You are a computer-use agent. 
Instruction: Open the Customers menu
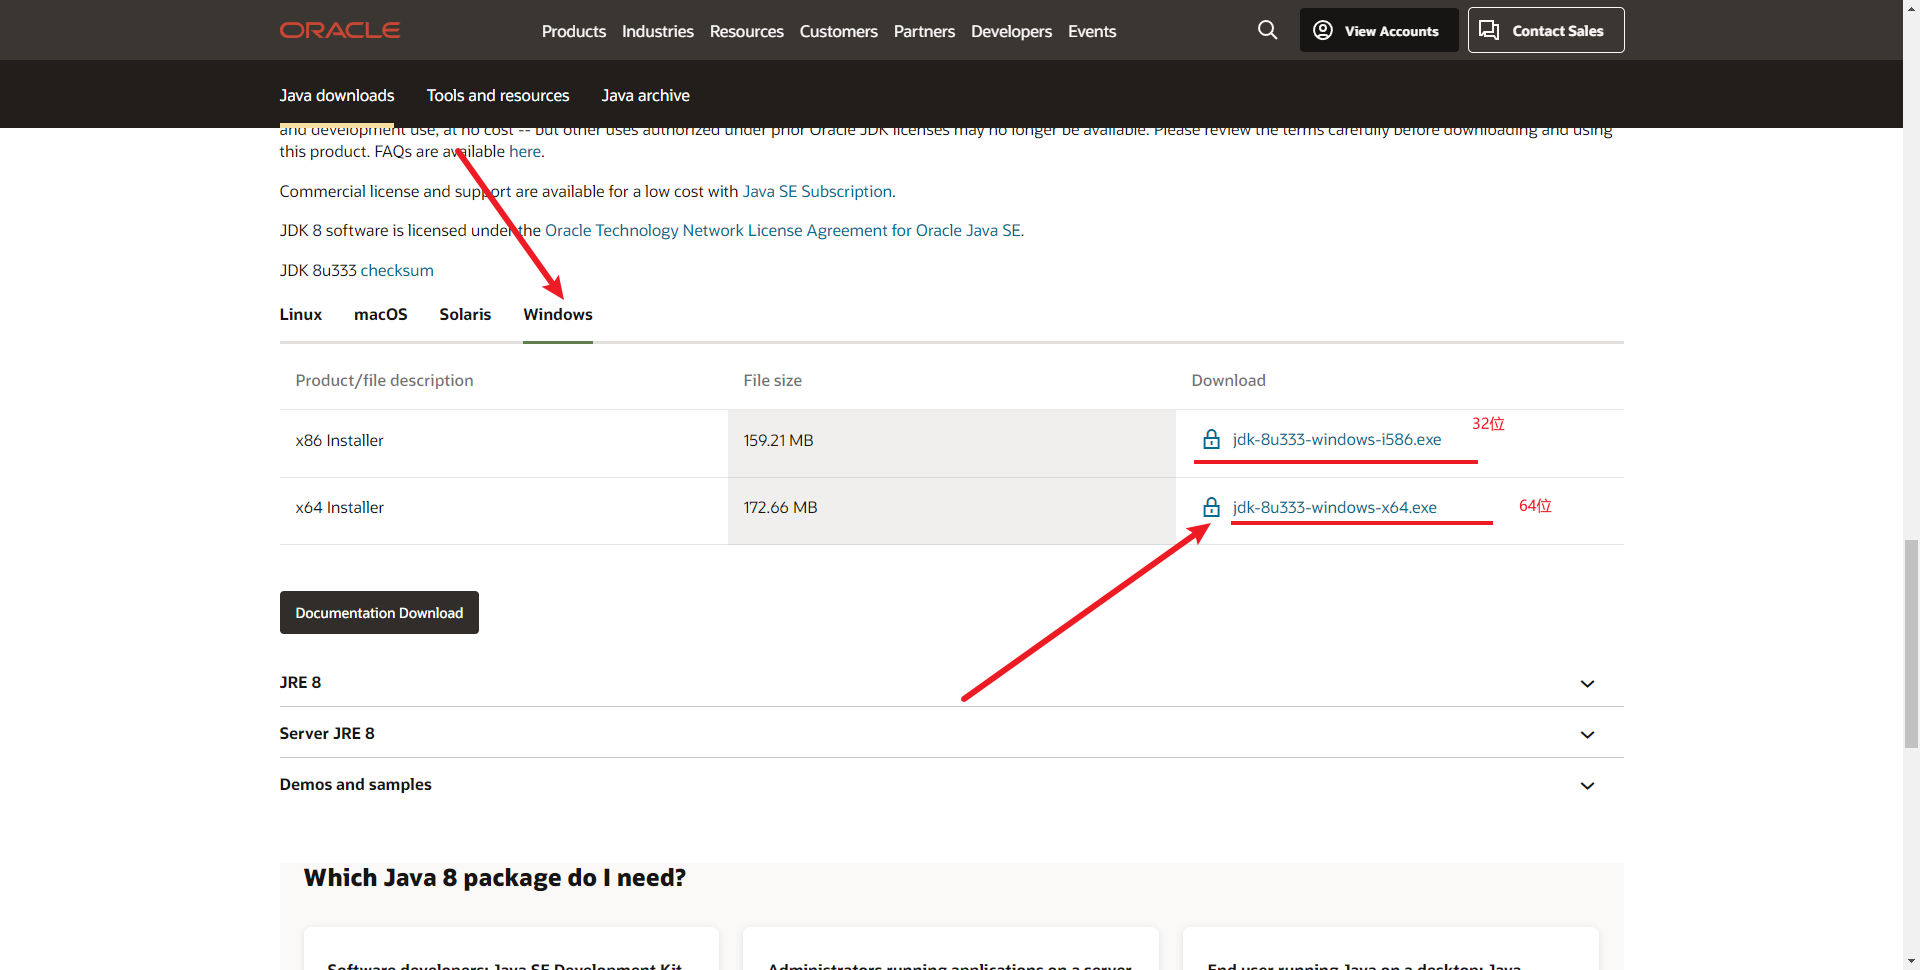(x=839, y=31)
